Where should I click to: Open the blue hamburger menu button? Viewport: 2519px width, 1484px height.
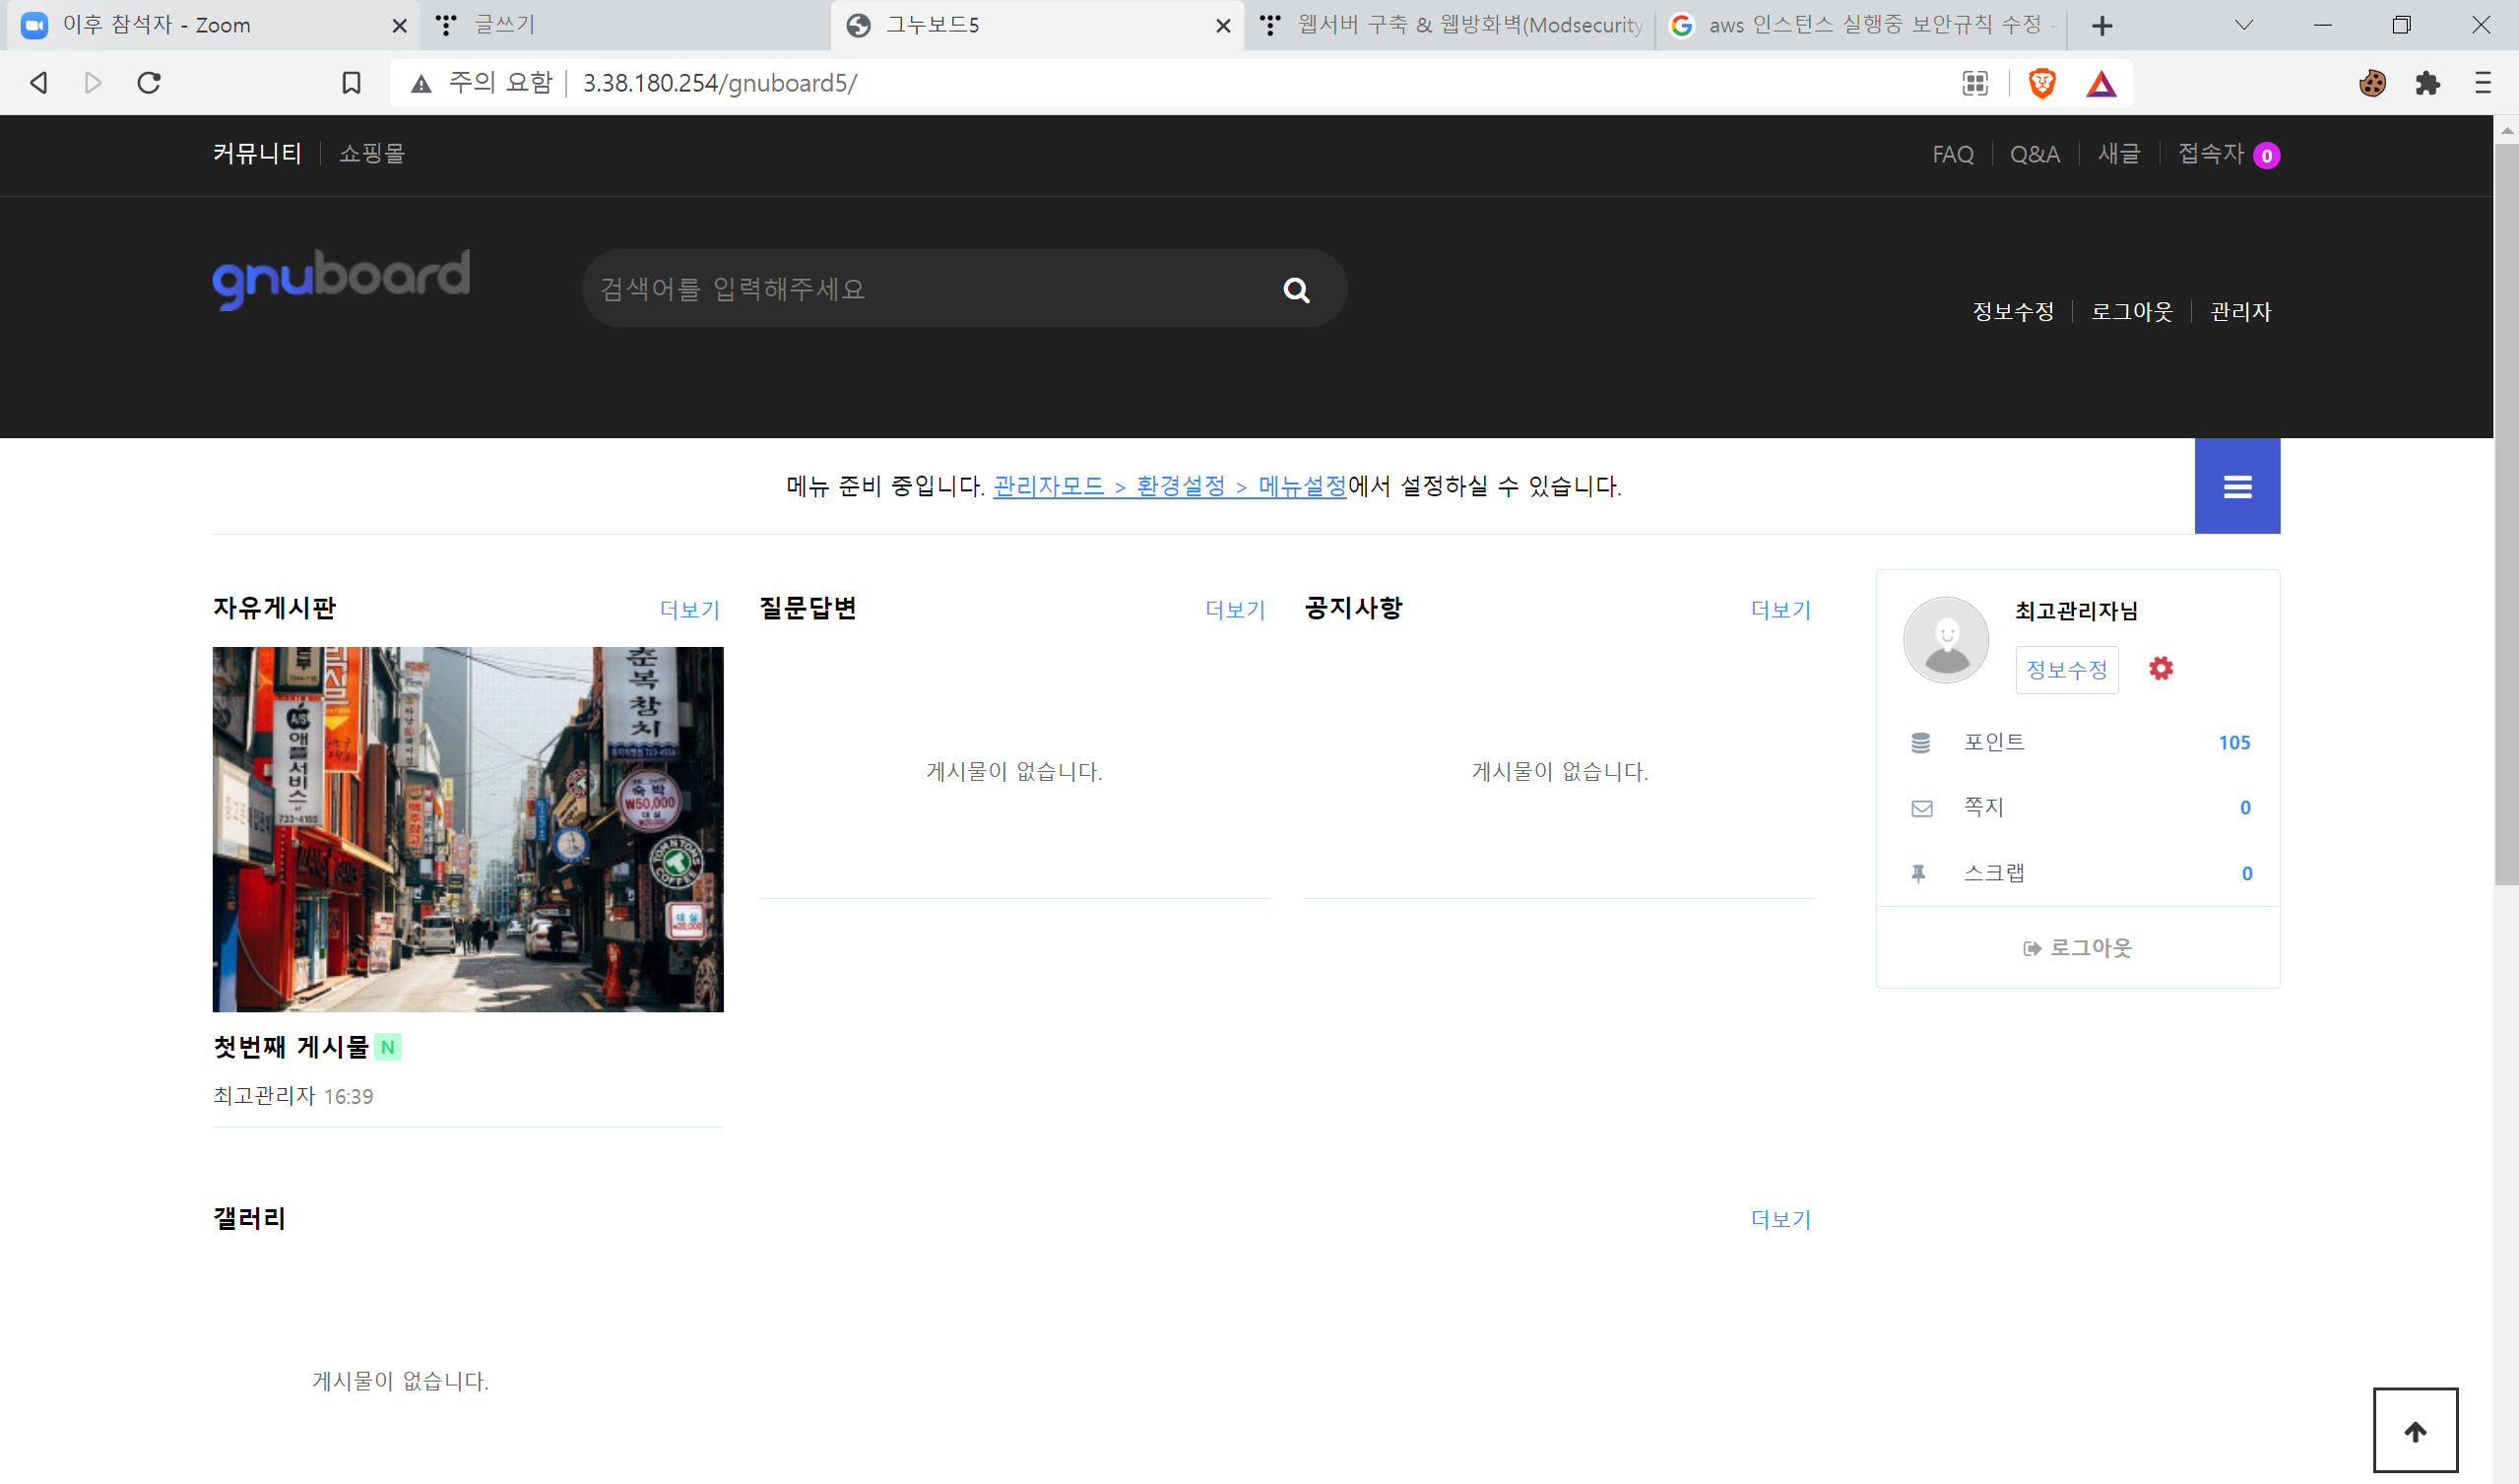click(x=2236, y=486)
